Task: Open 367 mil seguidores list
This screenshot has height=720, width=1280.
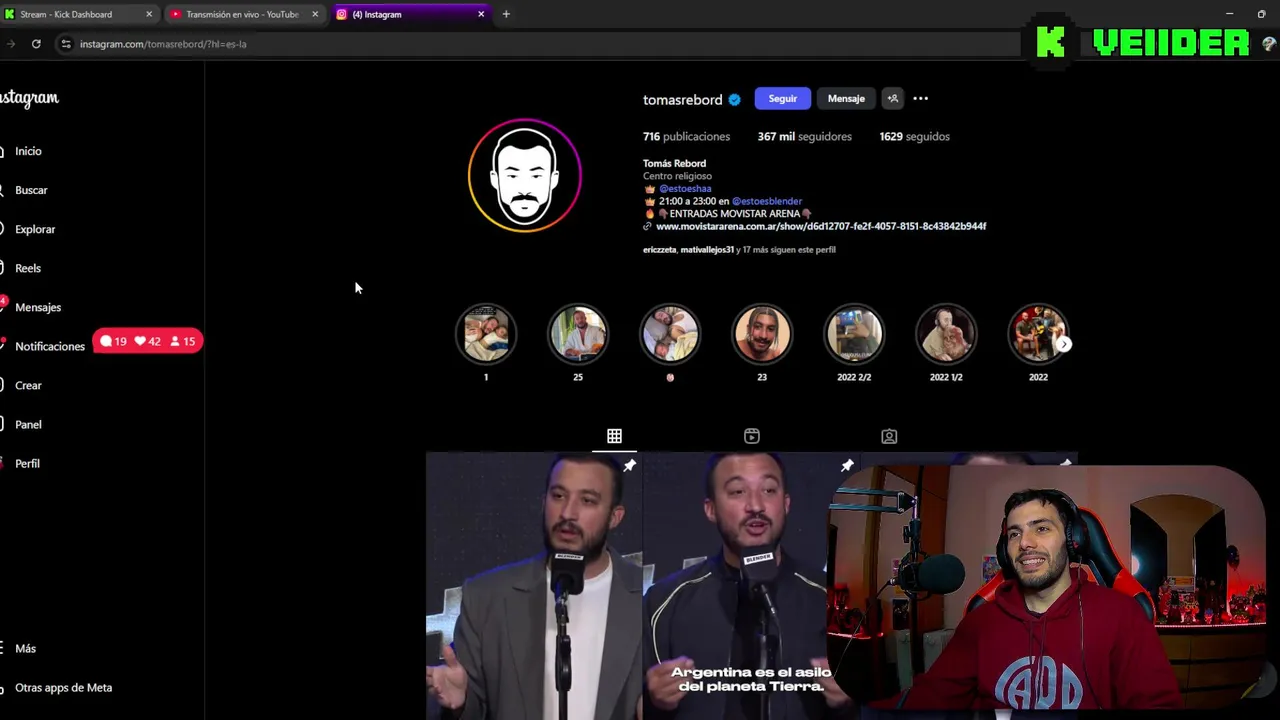Action: tap(804, 136)
